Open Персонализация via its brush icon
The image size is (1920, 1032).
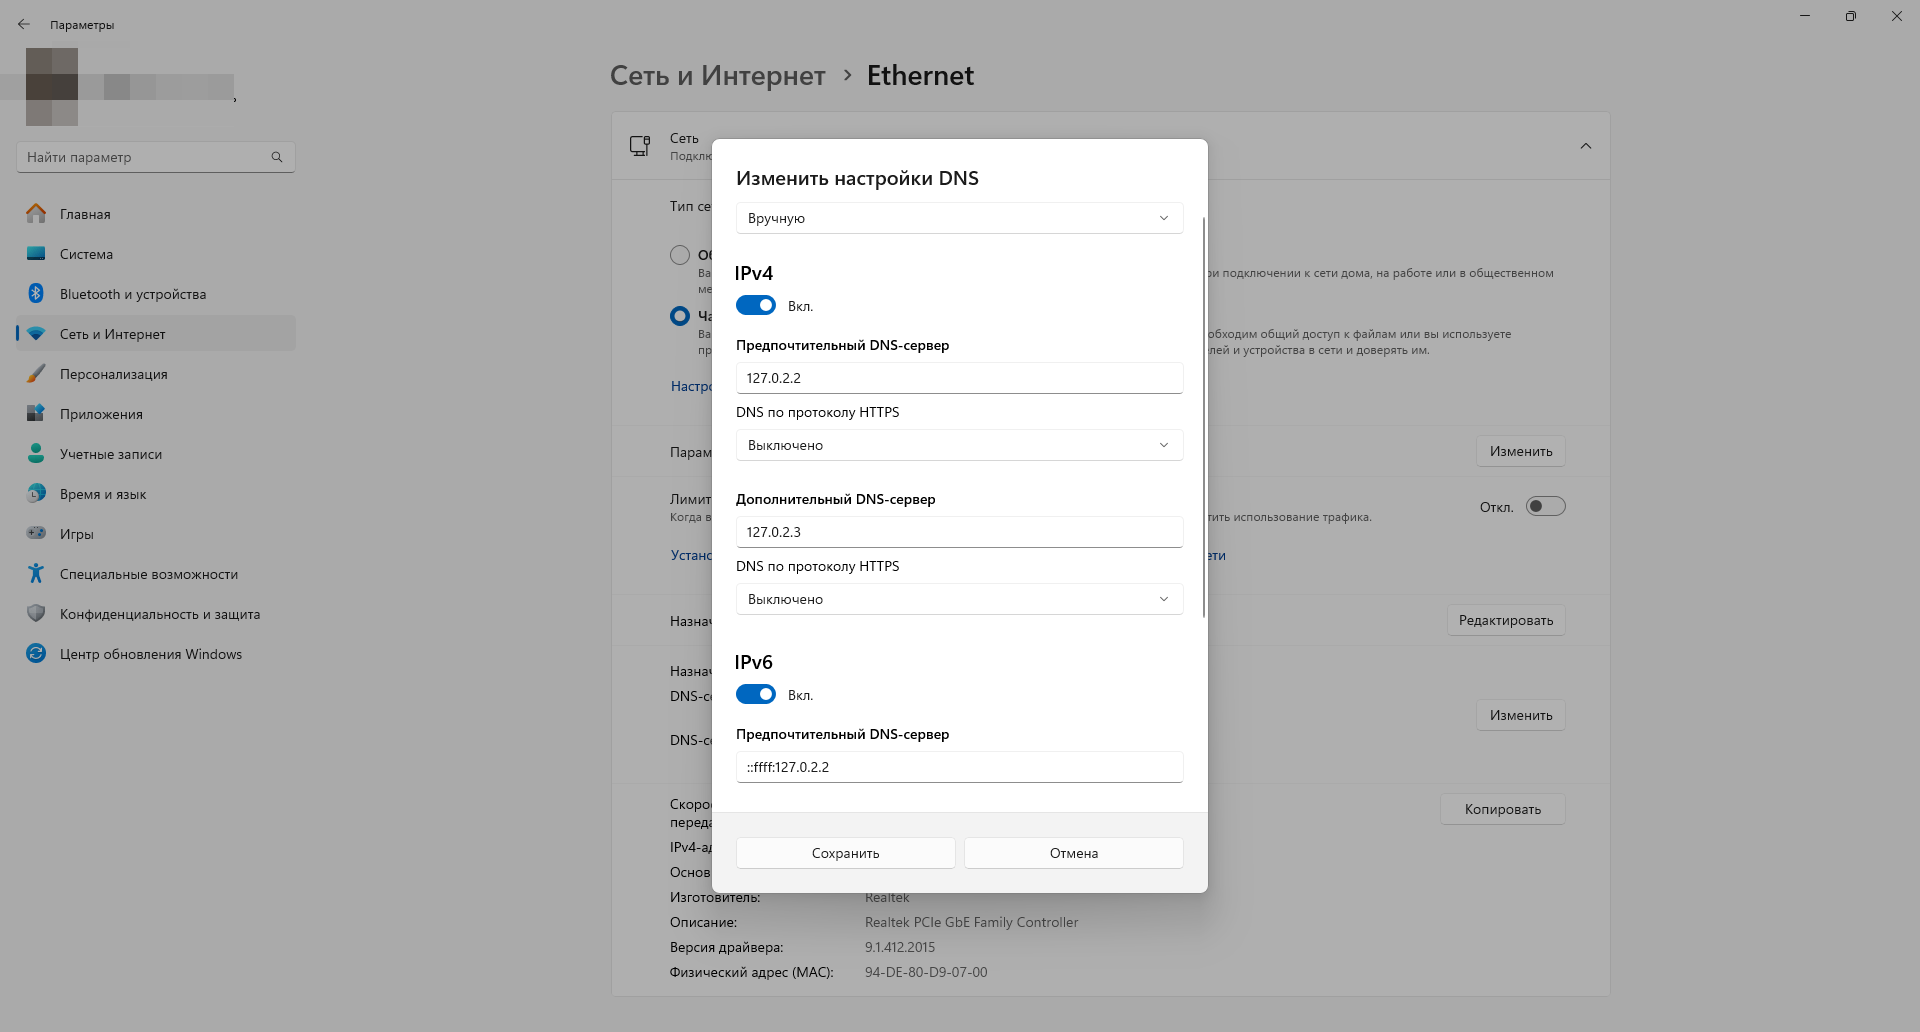coord(36,374)
